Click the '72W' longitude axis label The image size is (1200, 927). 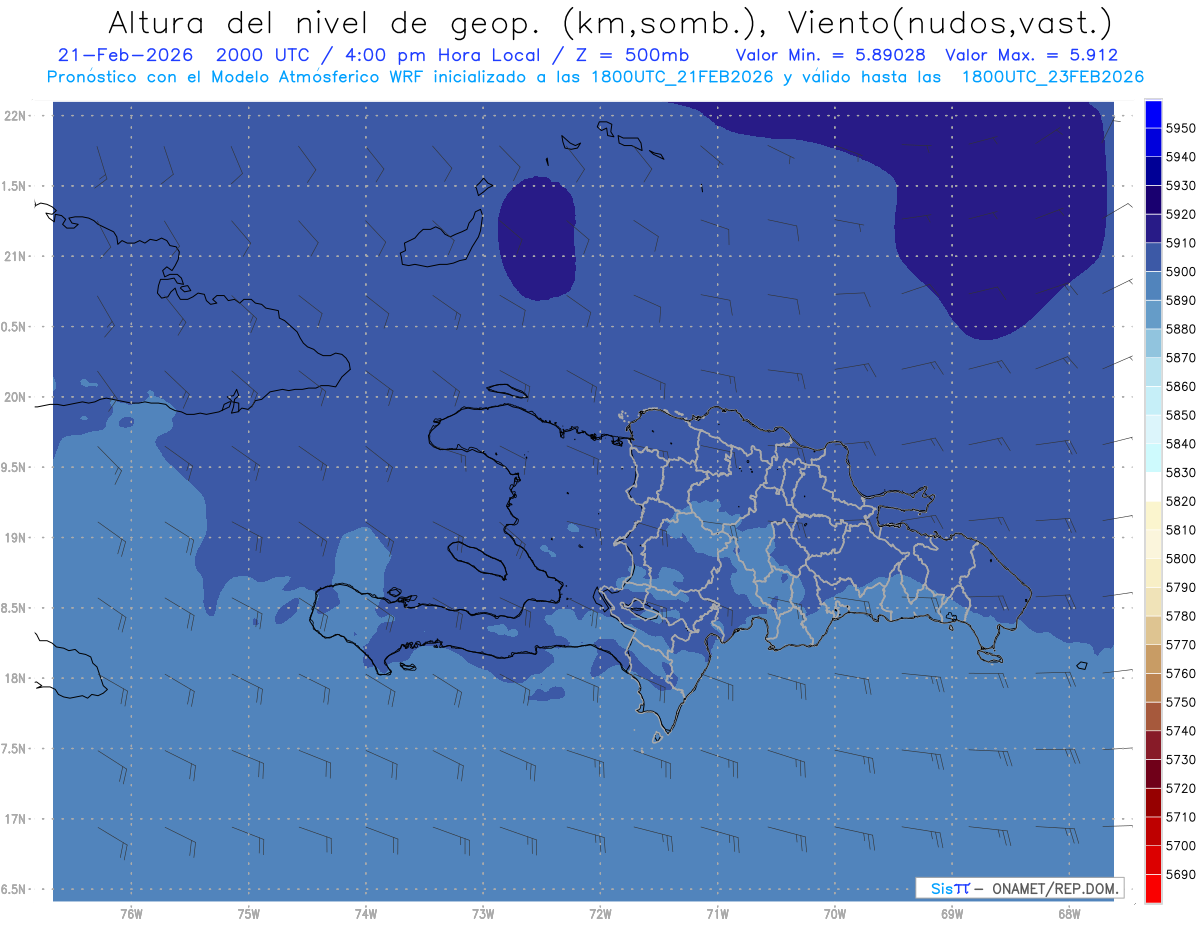600,914
